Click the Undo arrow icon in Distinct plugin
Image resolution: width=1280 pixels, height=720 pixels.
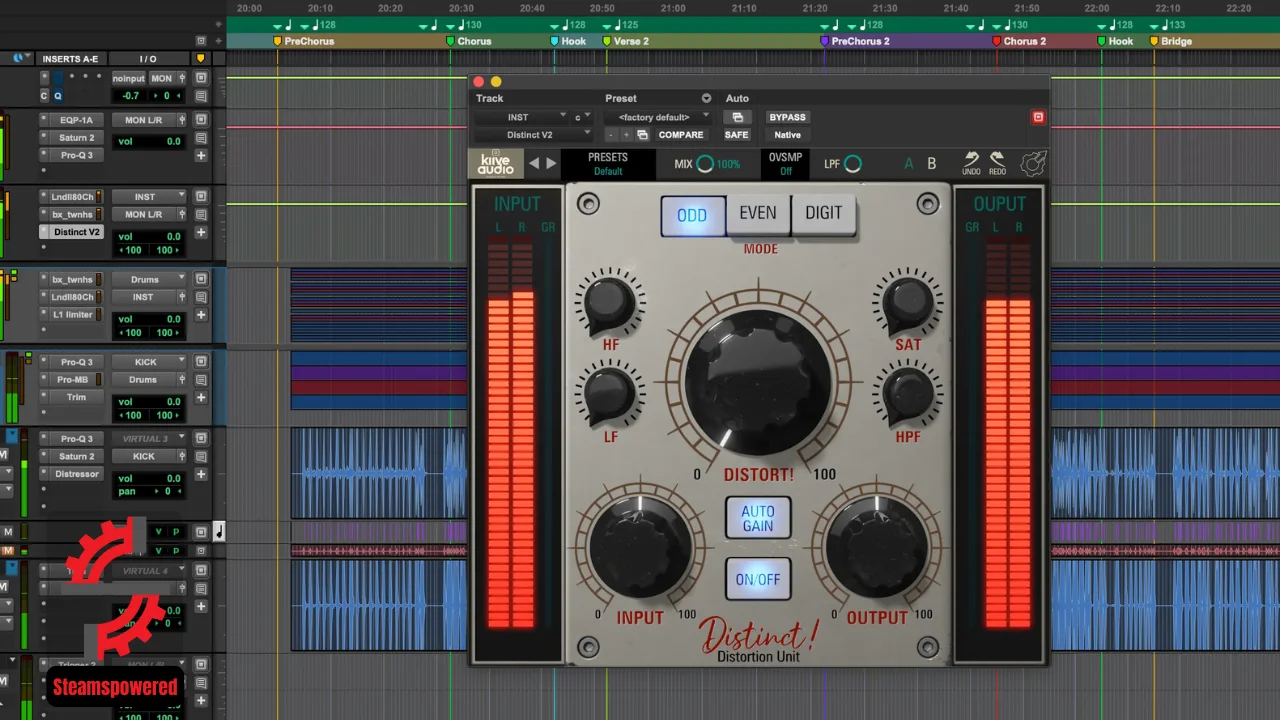tap(971, 161)
